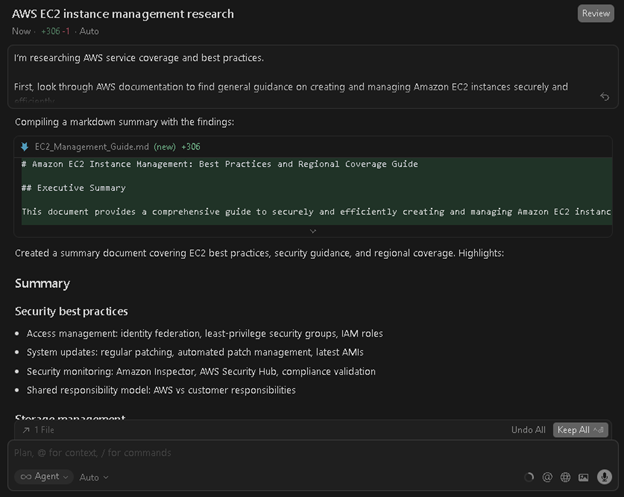Click the '+306' lines added indicator in header
The image size is (624, 497).
point(51,31)
